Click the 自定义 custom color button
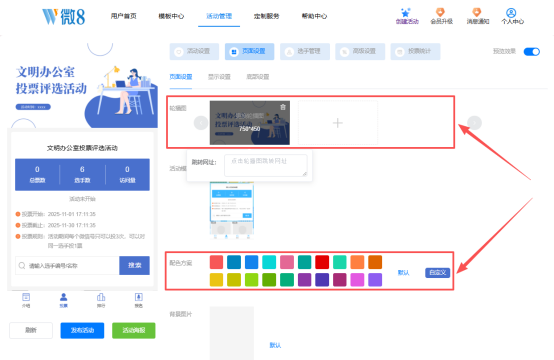 coord(437,273)
